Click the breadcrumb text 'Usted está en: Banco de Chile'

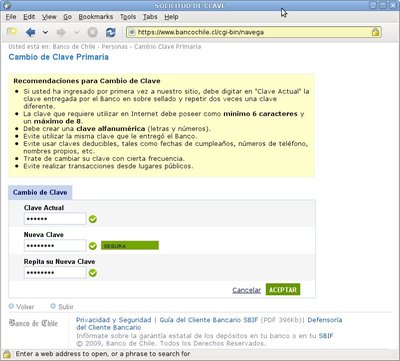pos(52,47)
